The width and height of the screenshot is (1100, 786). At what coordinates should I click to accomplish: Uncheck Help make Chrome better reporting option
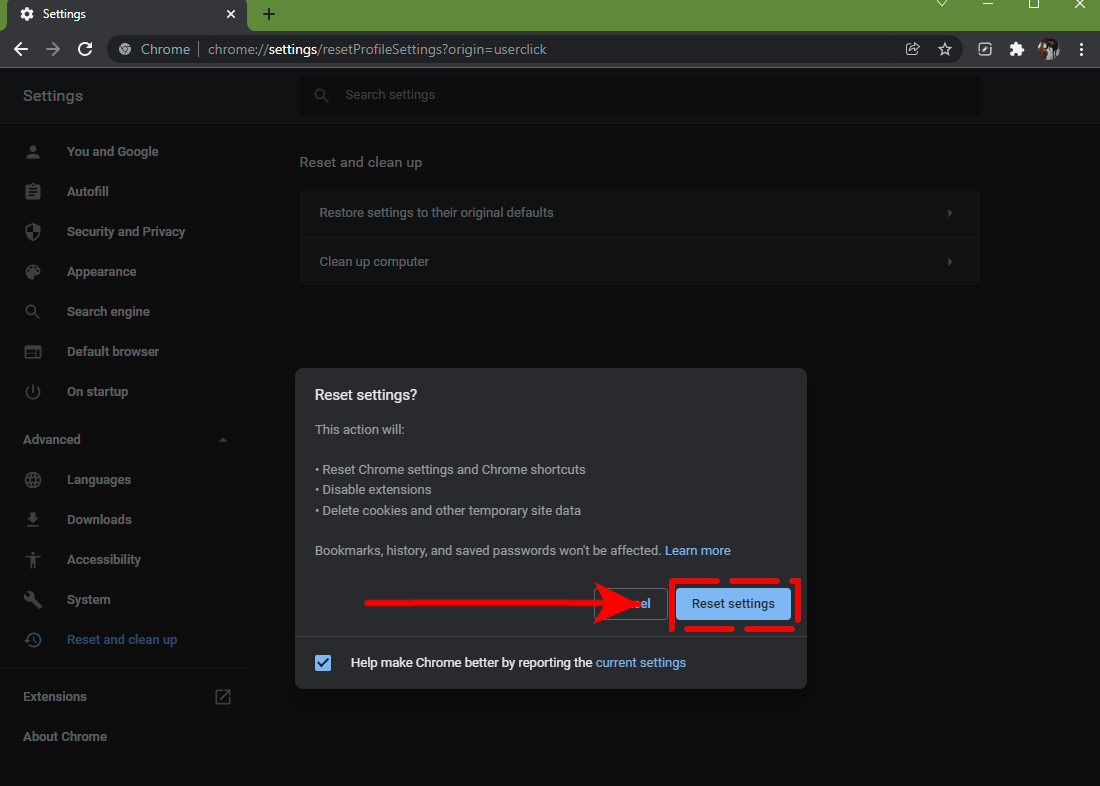pos(323,662)
